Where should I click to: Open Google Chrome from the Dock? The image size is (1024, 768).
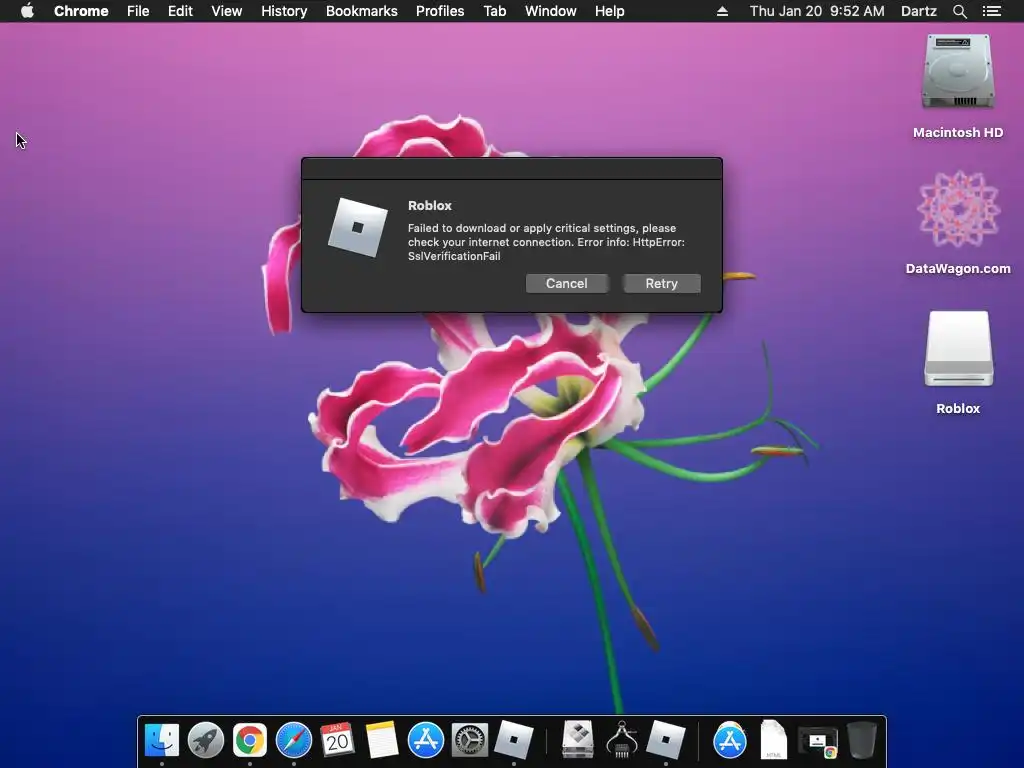pos(249,740)
